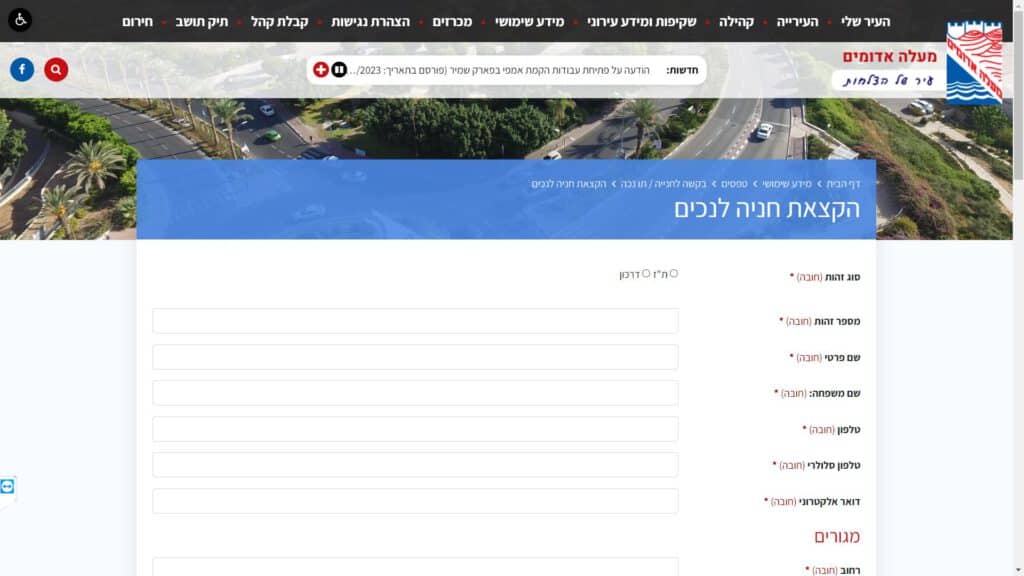Click the טפסים breadcrumb link
Screen dimensions: 1024x576
[x=734, y=184]
